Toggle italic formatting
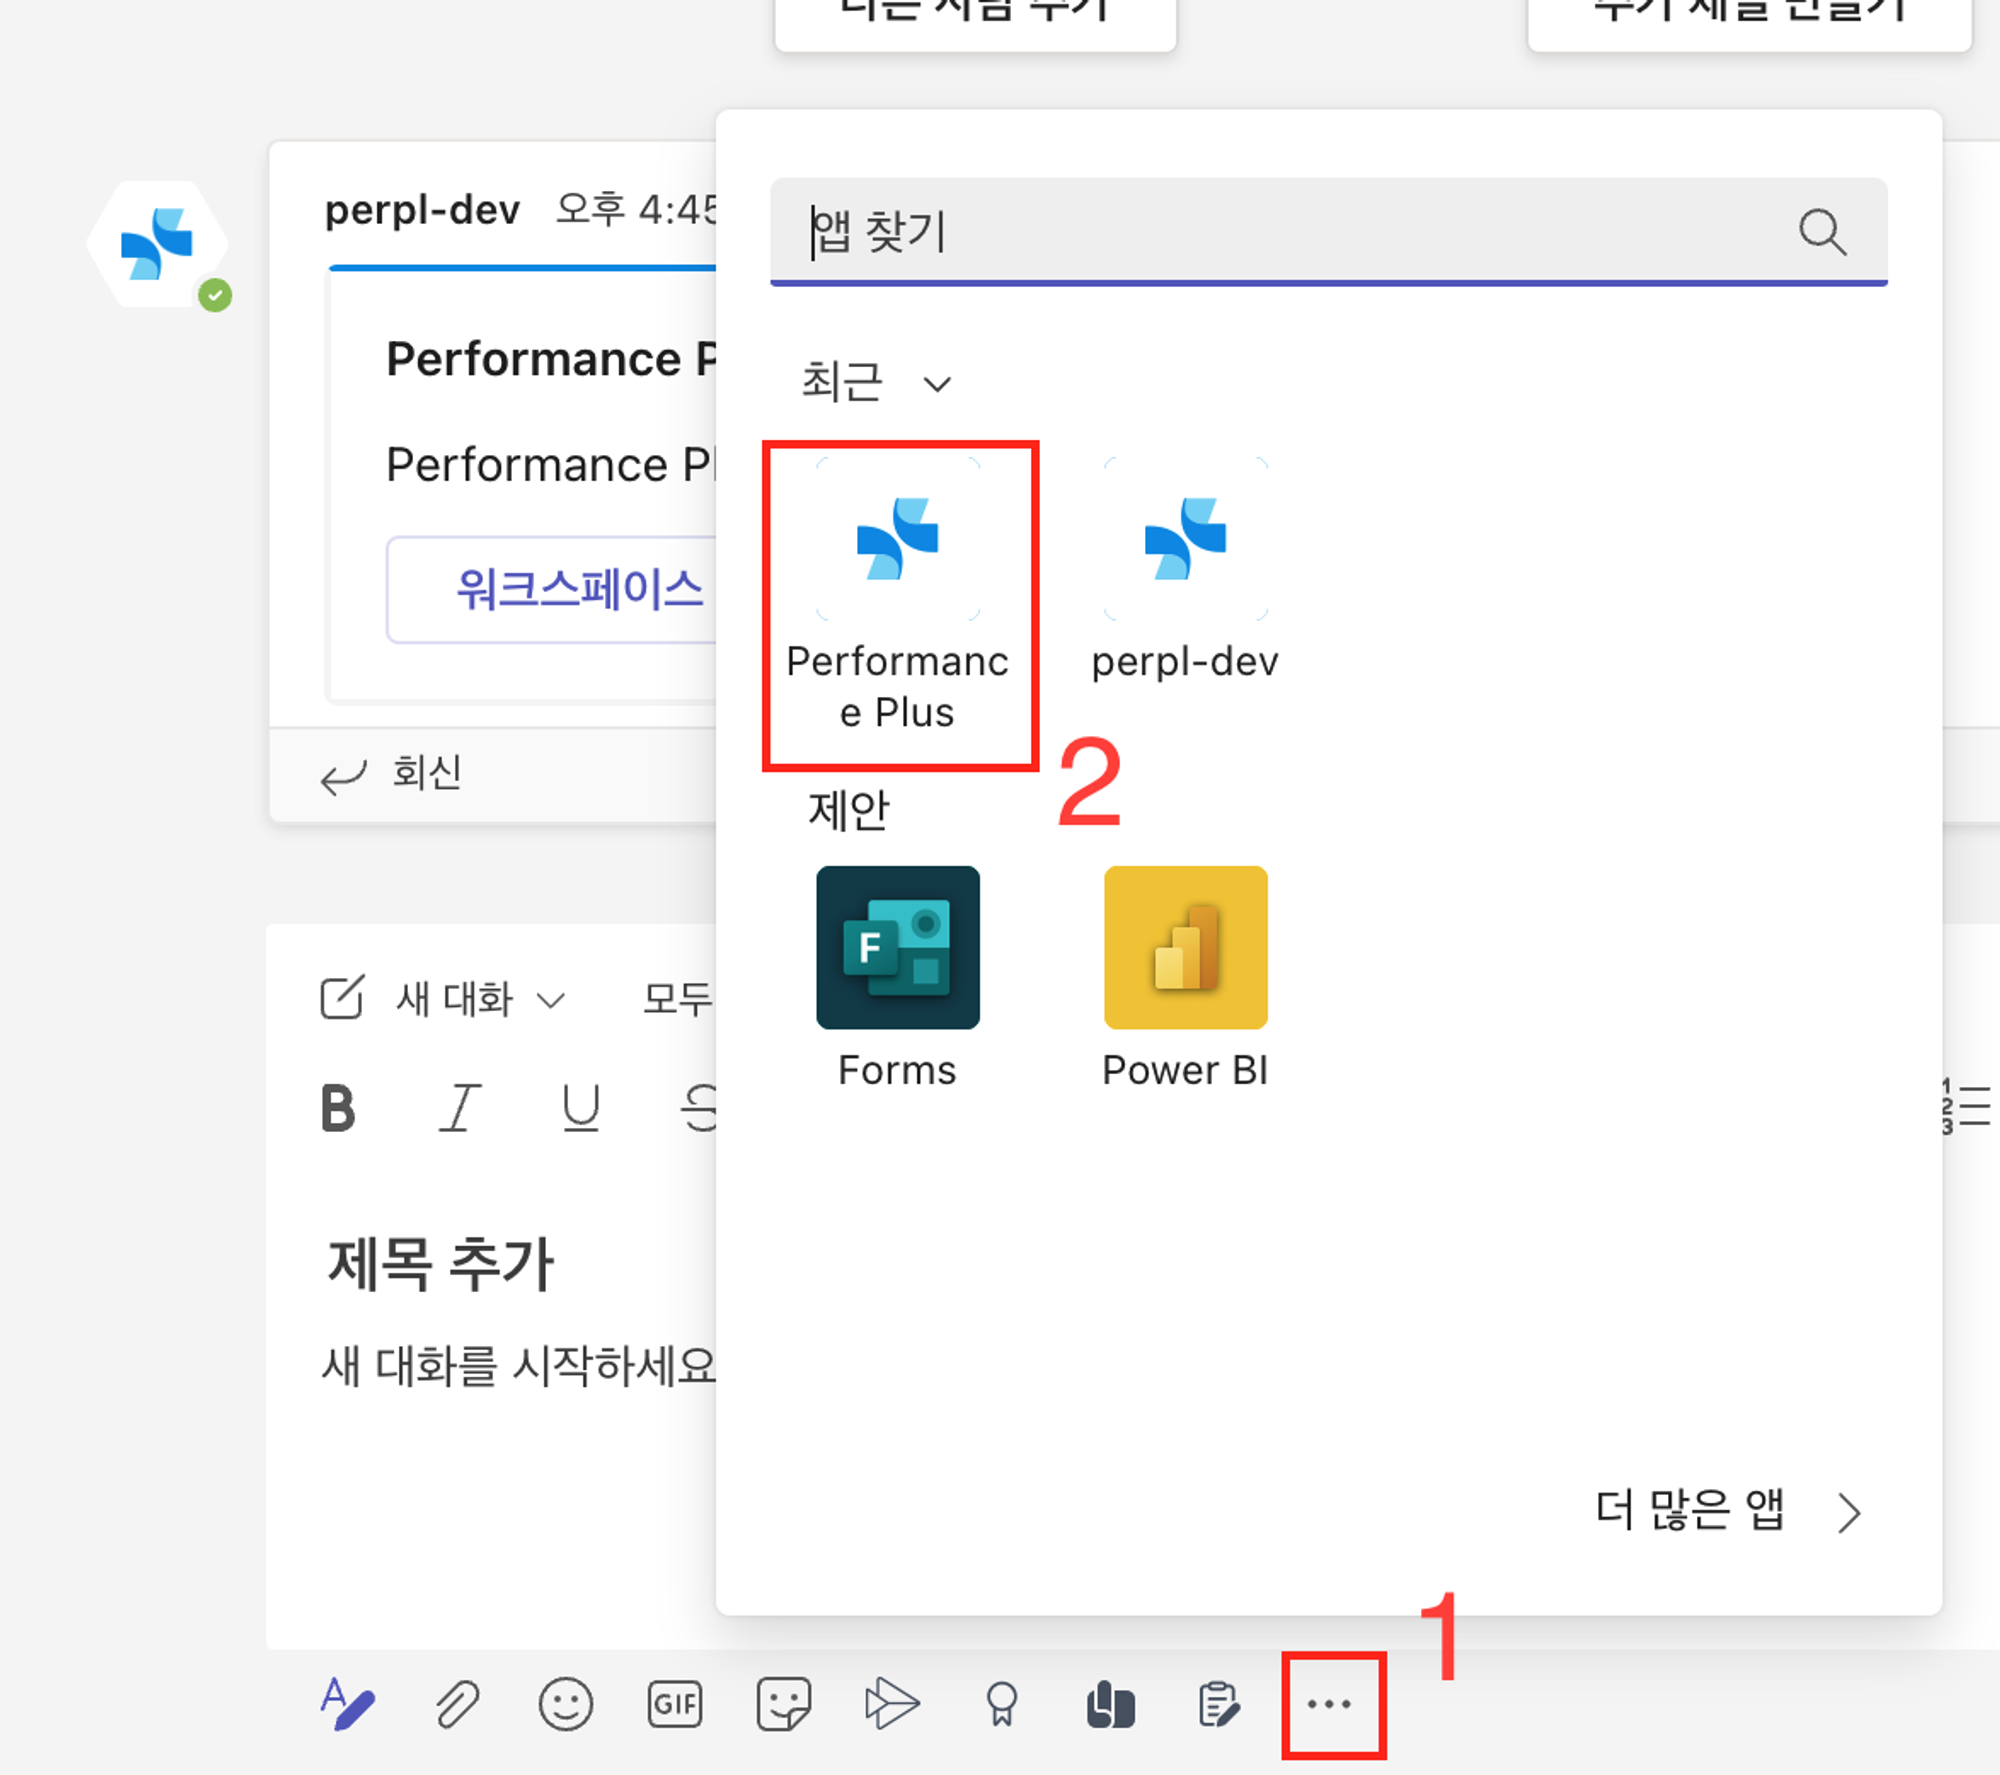The width and height of the screenshot is (2000, 1775). (x=460, y=1108)
